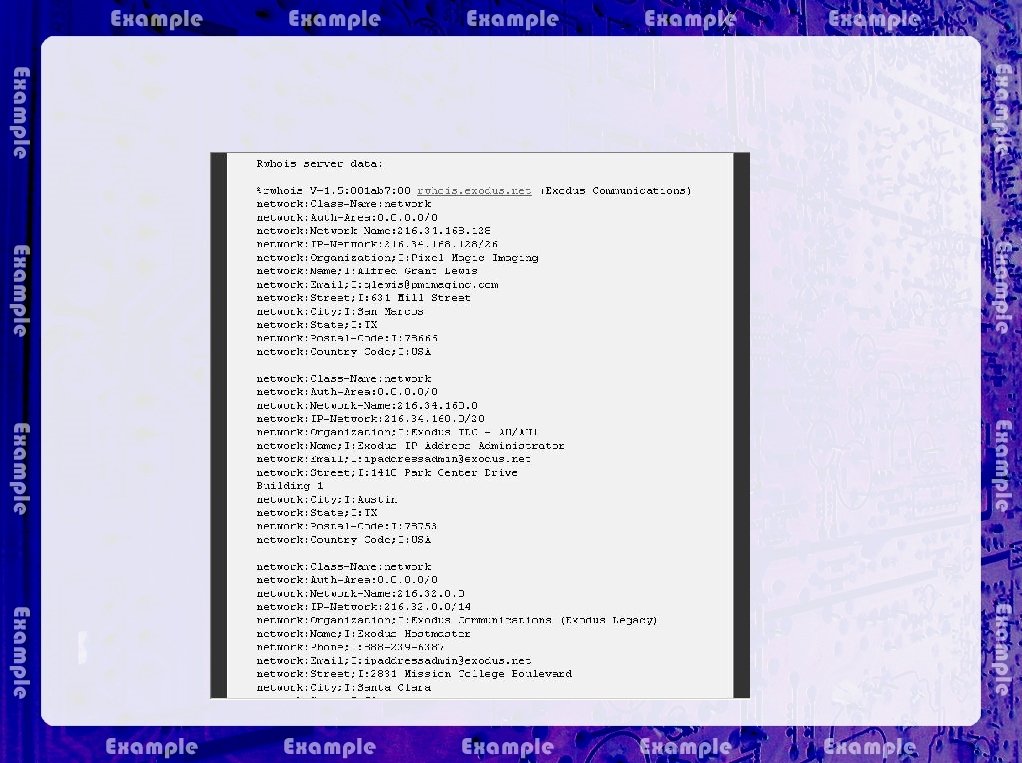
Task: Click the '2831 Mission College Boulevard' street line
Action: click(x=414, y=674)
